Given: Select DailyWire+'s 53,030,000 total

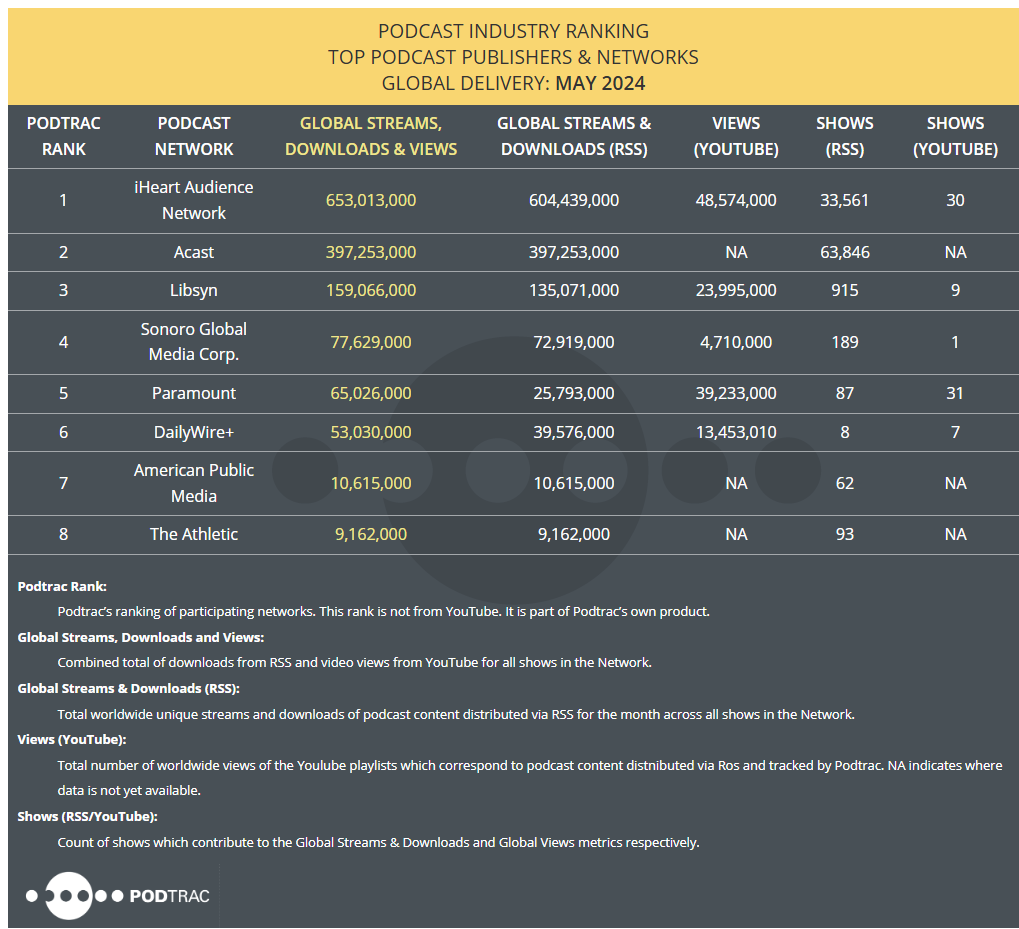Looking at the screenshot, I should point(371,432).
